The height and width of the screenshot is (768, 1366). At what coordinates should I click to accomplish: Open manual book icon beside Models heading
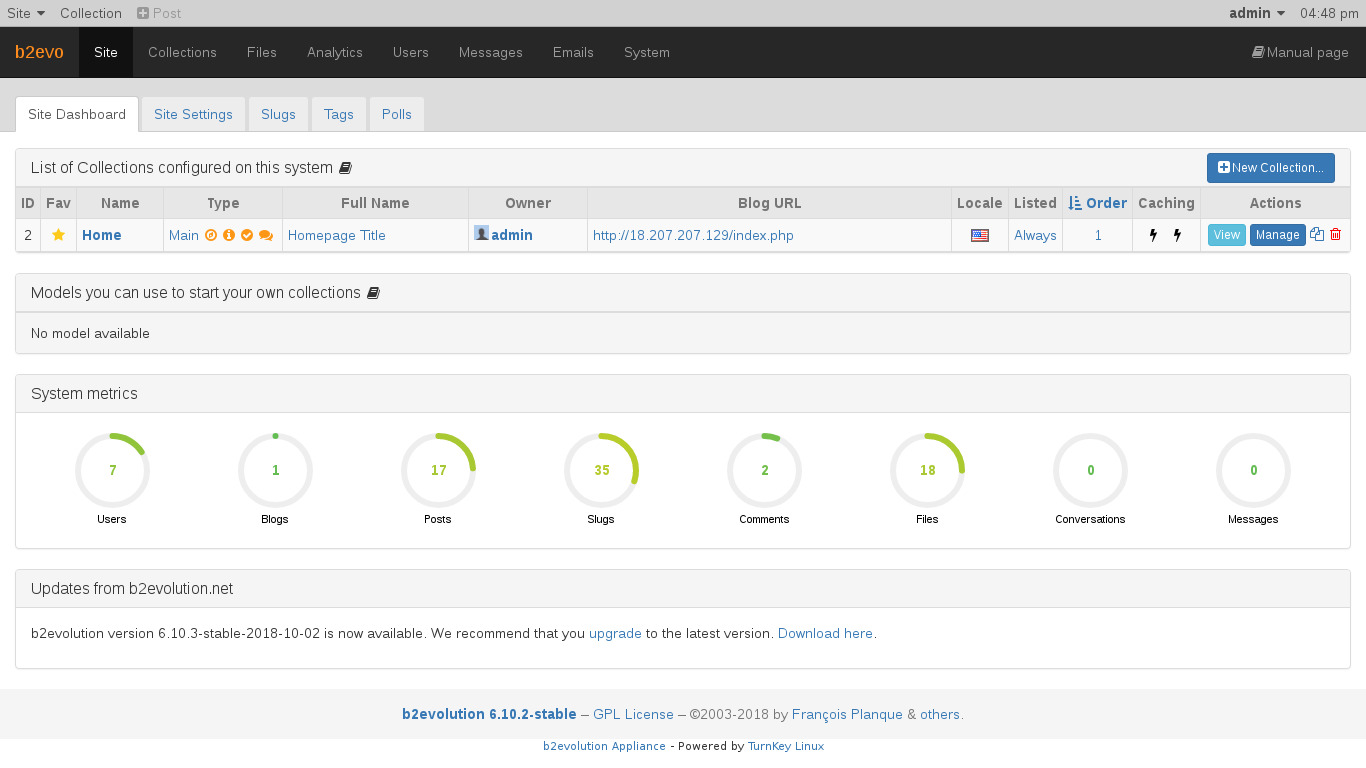(373, 293)
